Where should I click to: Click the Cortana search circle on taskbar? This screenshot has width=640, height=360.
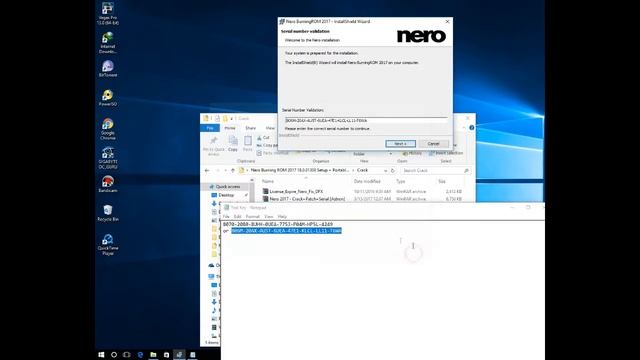tap(114, 355)
